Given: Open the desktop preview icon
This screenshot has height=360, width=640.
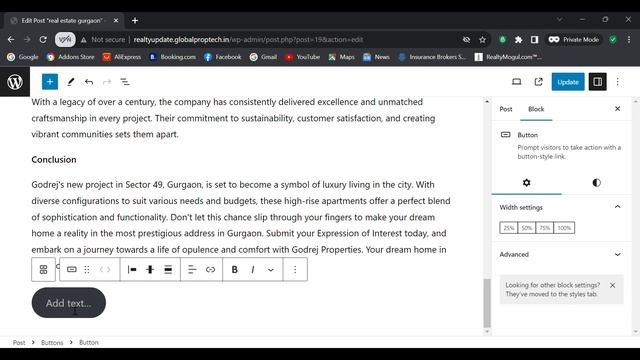Looking at the screenshot, I should [x=516, y=82].
